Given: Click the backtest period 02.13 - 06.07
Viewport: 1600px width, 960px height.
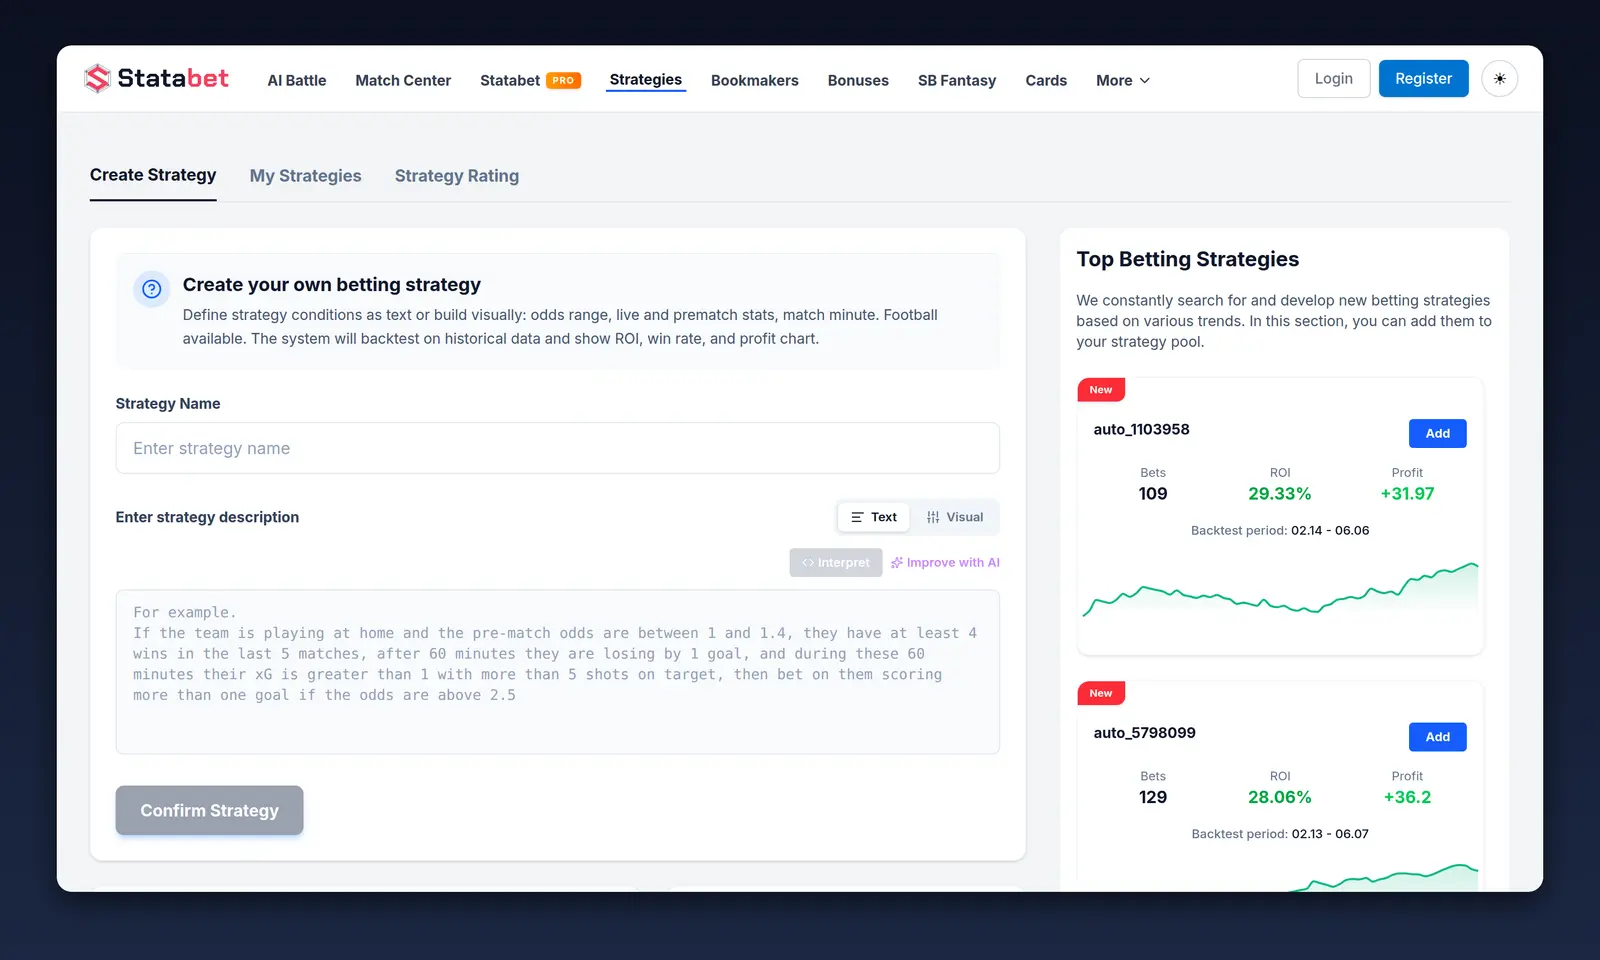Looking at the screenshot, I should coord(1330,834).
